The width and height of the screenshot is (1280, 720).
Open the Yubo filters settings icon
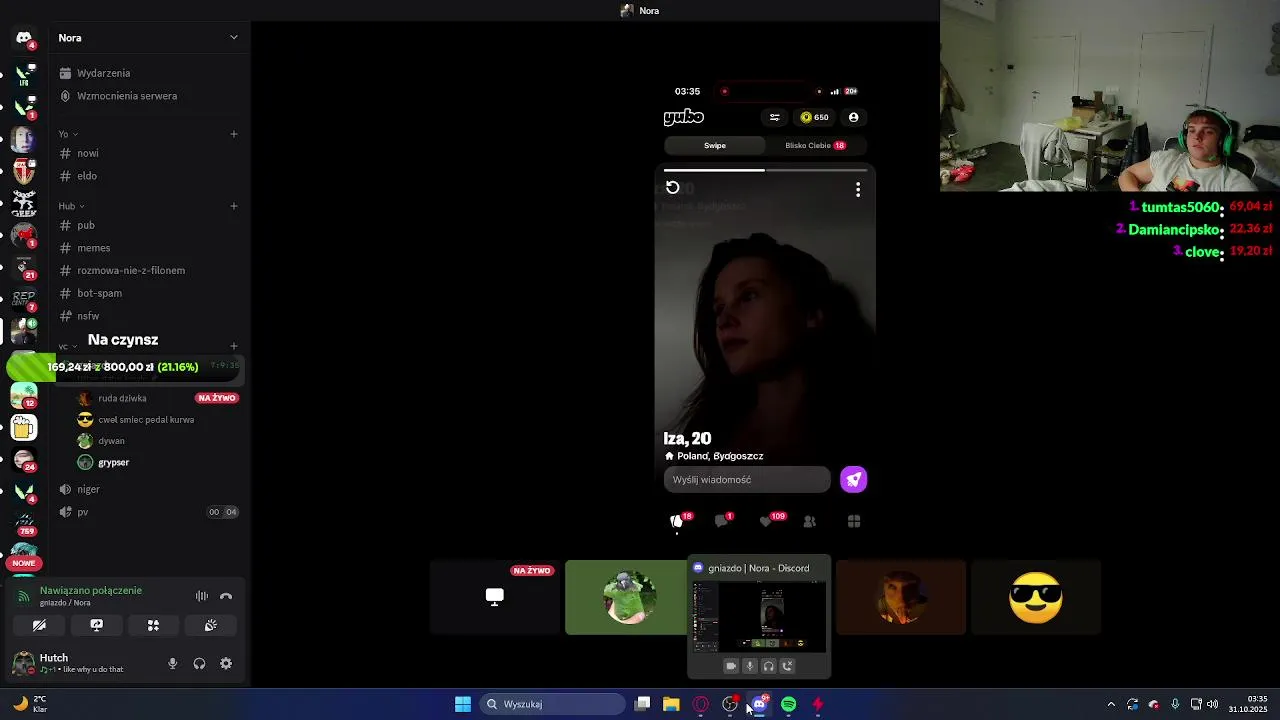tap(774, 117)
